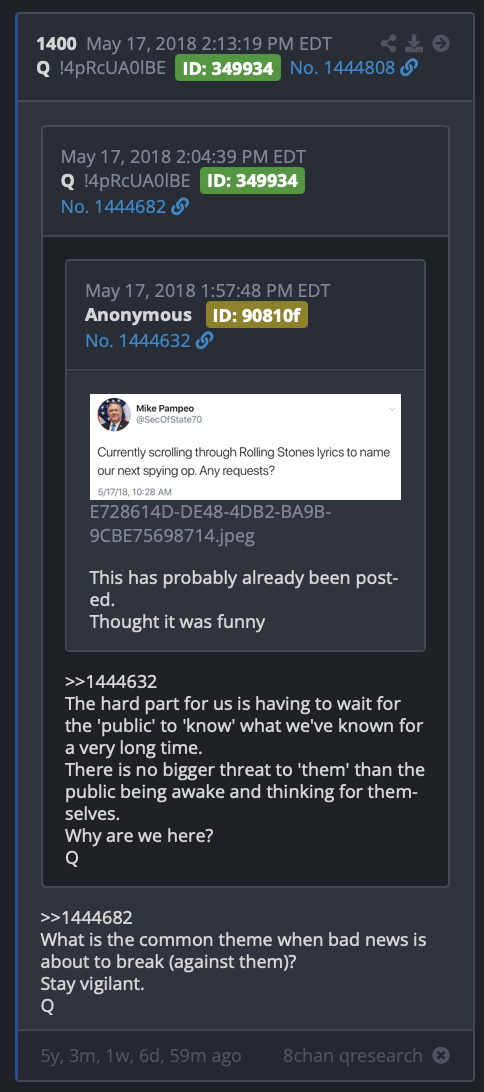Click the 8chan qresearch board label
484x1092 pixels.
point(352,1055)
